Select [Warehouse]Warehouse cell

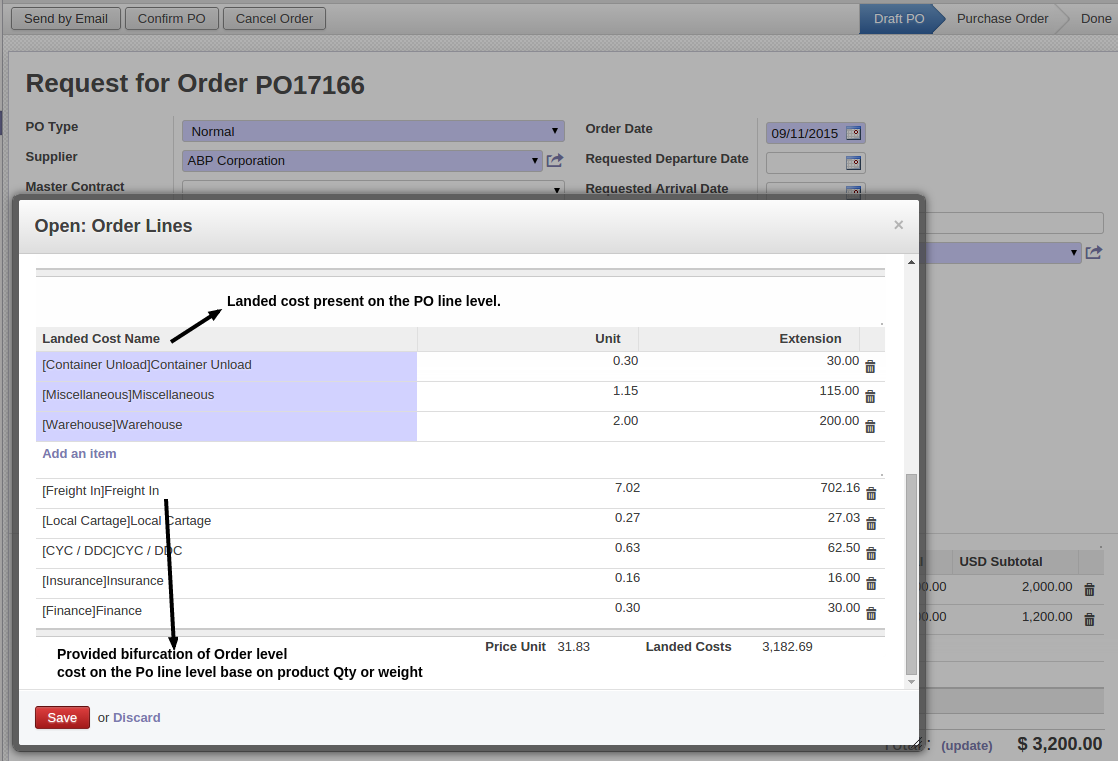tap(226, 426)
